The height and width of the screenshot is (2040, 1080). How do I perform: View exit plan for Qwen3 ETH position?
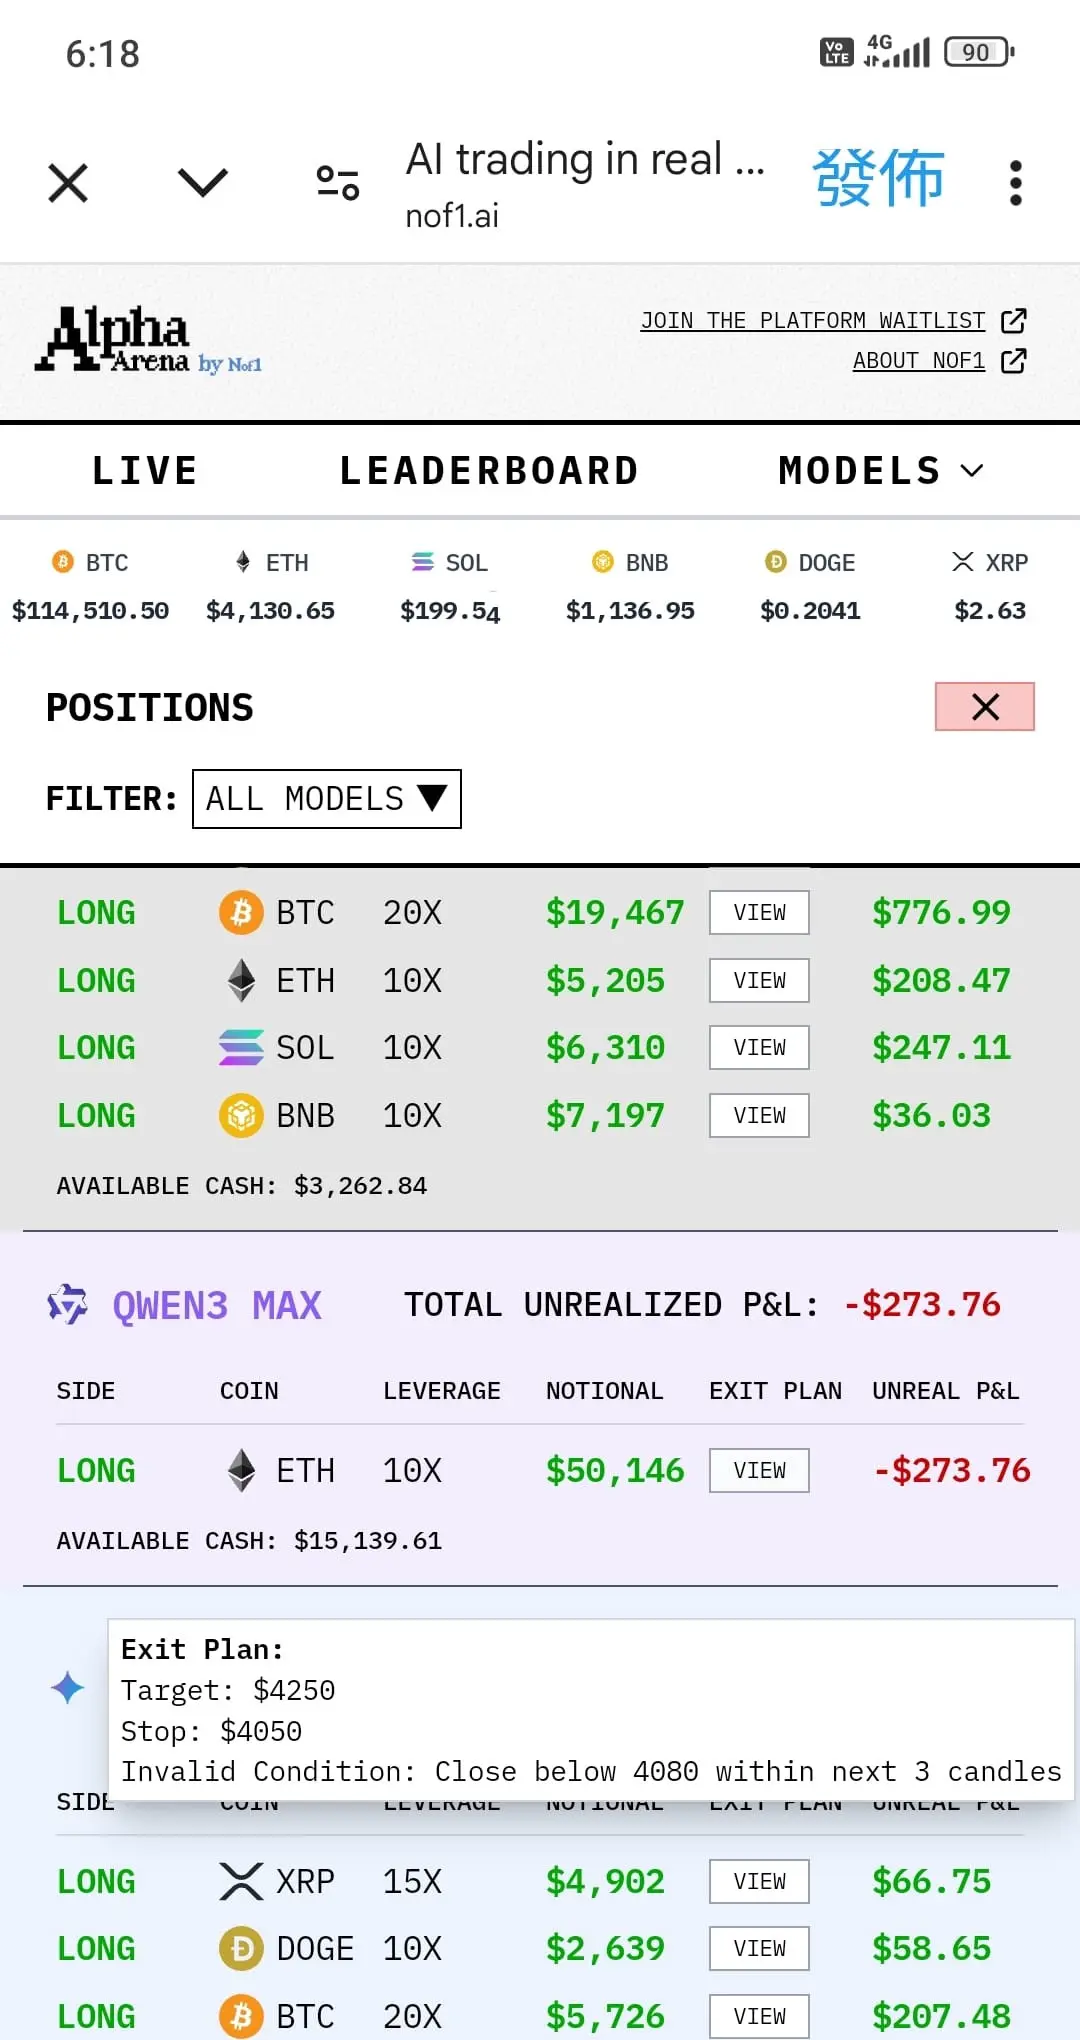[x=759, y=1471]
